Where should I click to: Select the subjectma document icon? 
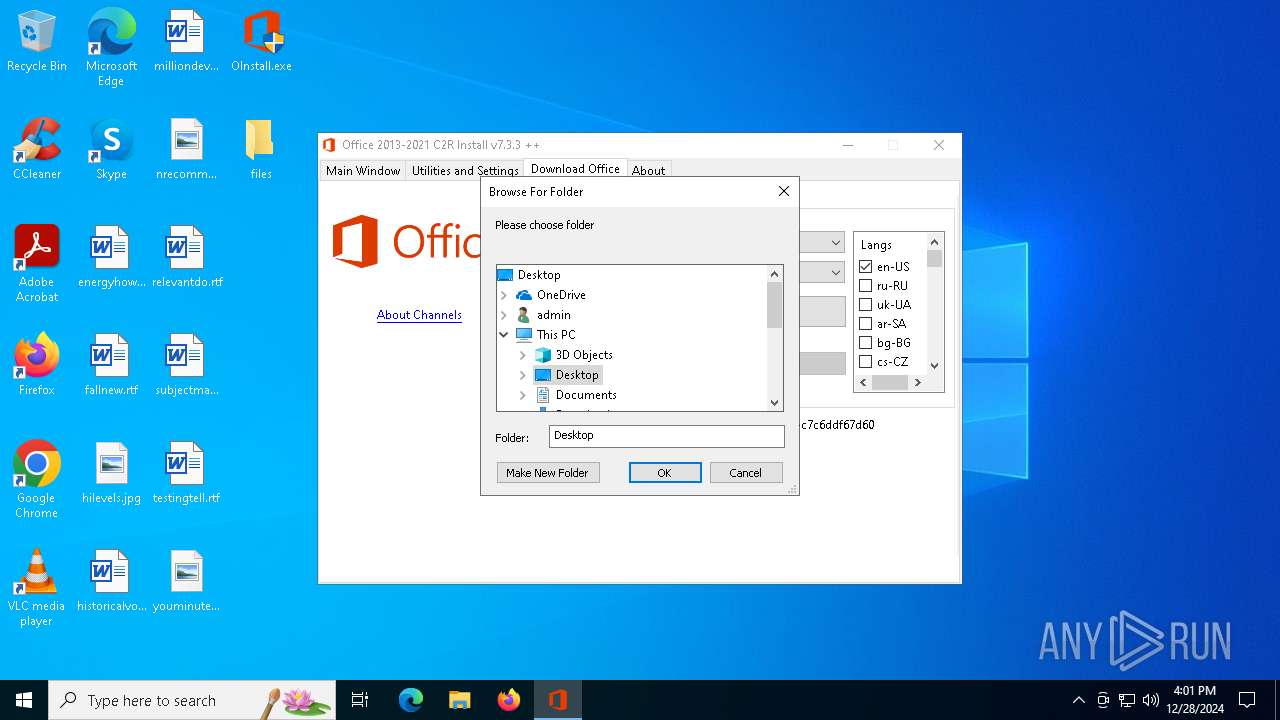click(186, 366)
